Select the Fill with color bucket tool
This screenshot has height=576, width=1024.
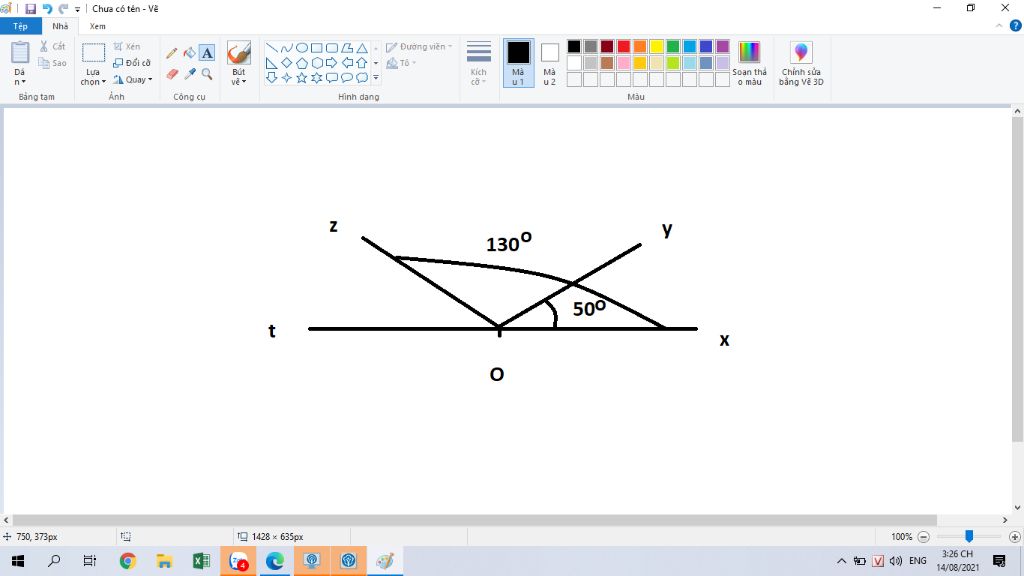click(189, 53)
